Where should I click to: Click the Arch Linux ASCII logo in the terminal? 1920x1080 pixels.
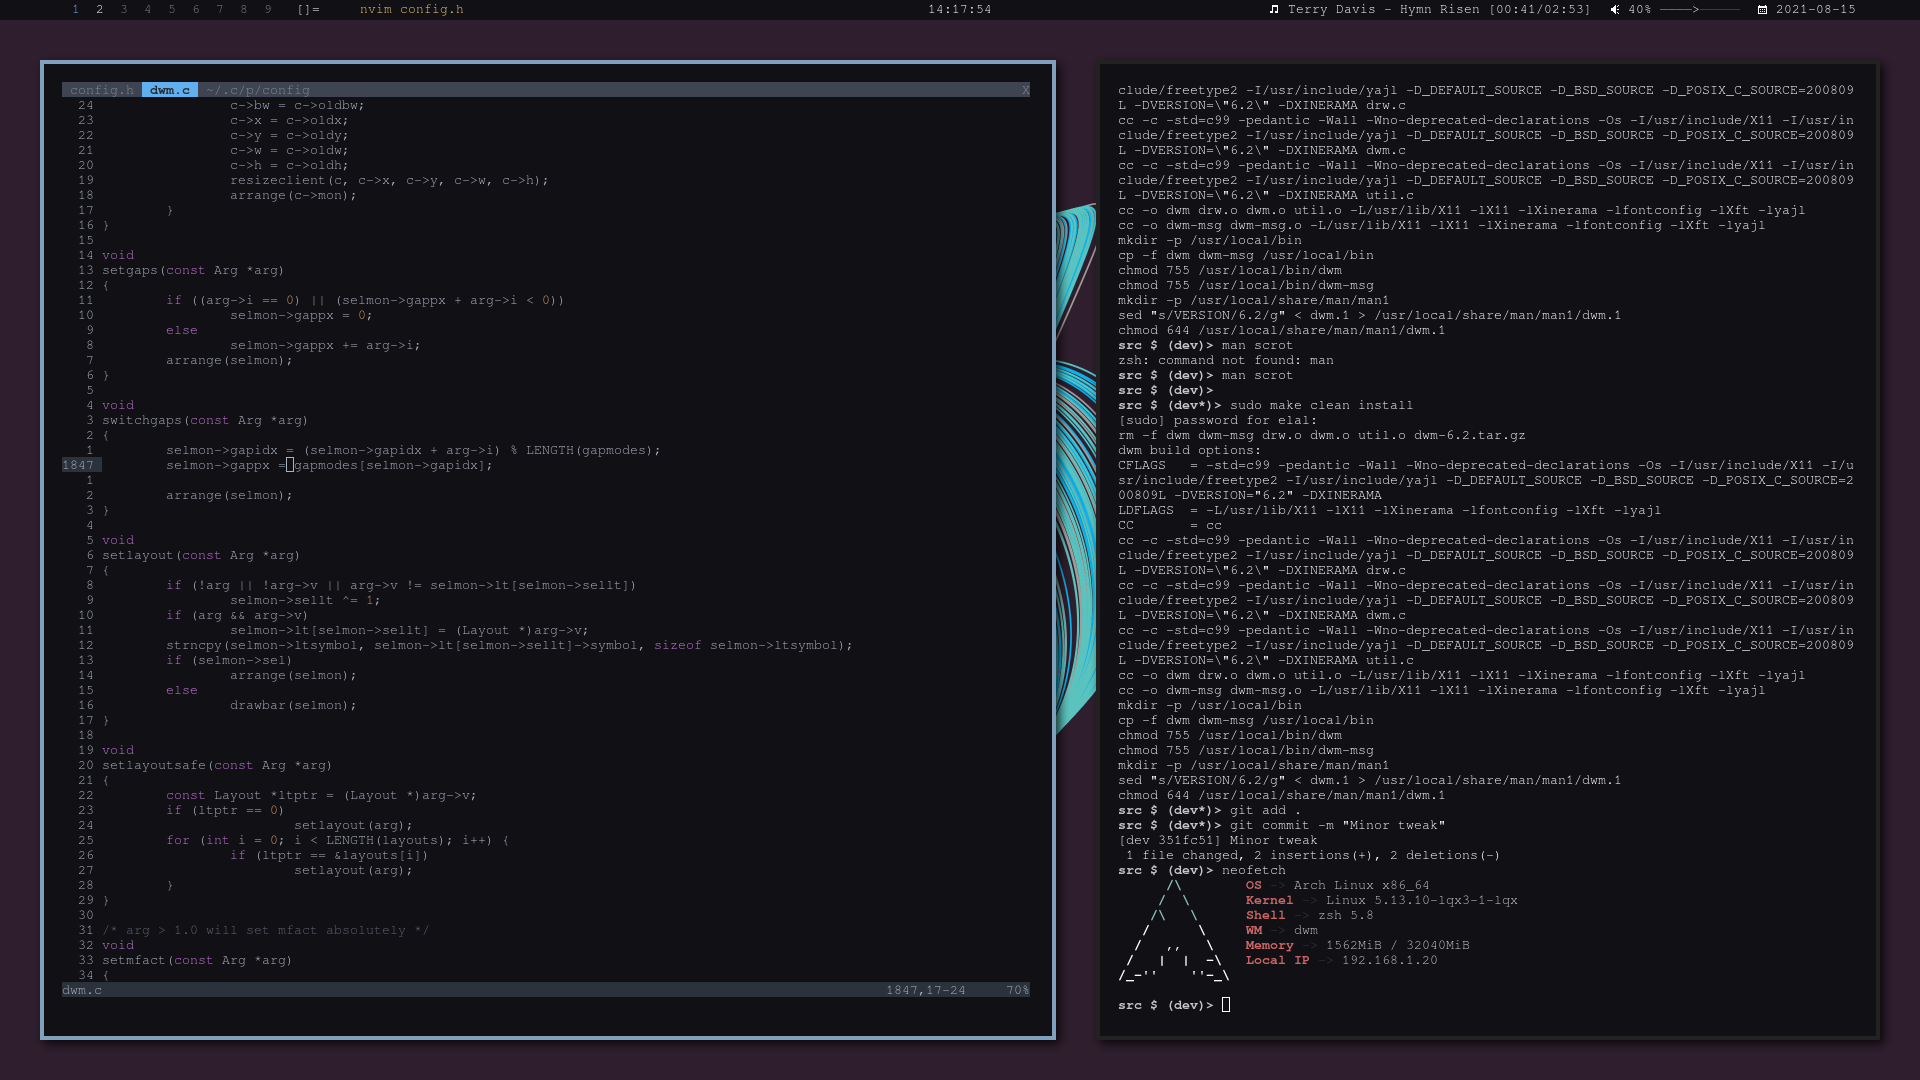point(1174,930)
